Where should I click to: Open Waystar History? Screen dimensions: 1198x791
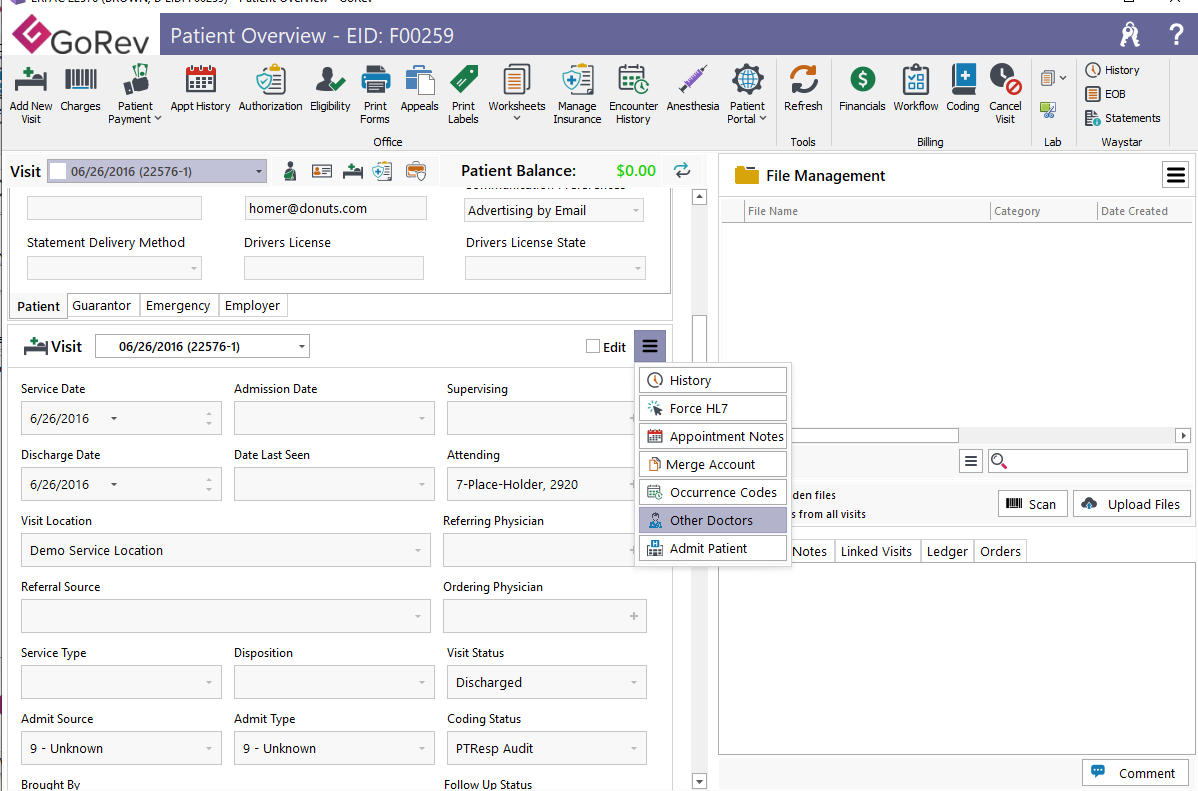coord(1112,70)
